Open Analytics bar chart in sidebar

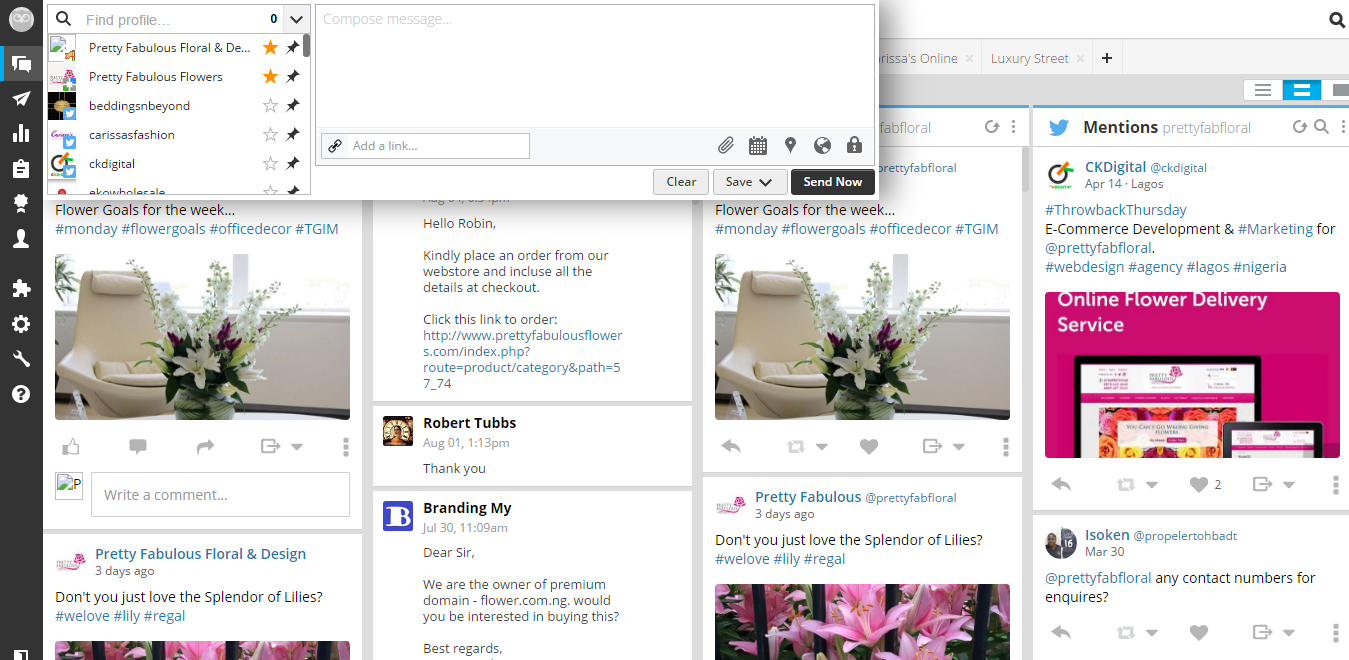point(21,134)
